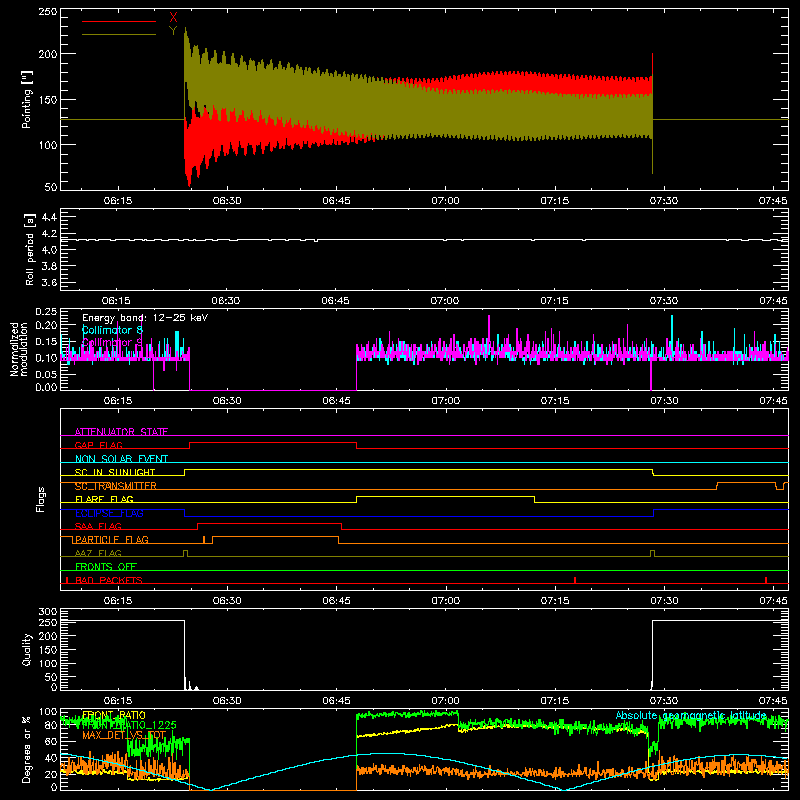Click the red X legend line sample
This screenshot has height=800, width=800.
click(119, 21)
